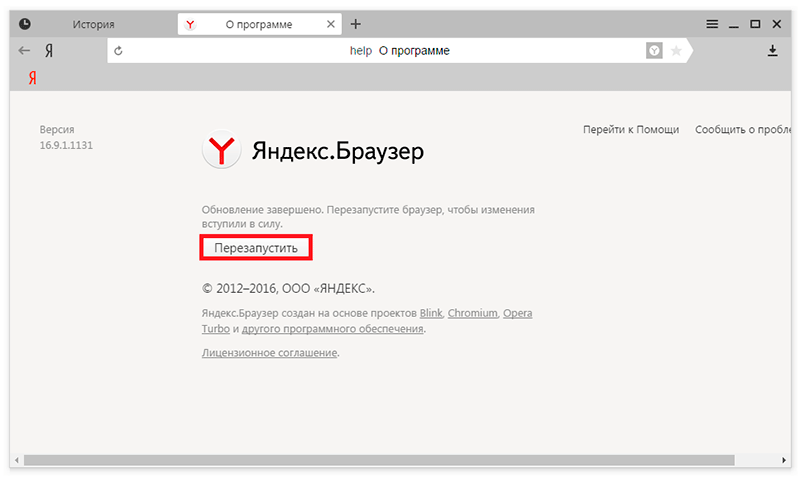Viewport: 800px width, 478px height.
Task: Click the scrollbar right arrow
Action: (784, 460)
